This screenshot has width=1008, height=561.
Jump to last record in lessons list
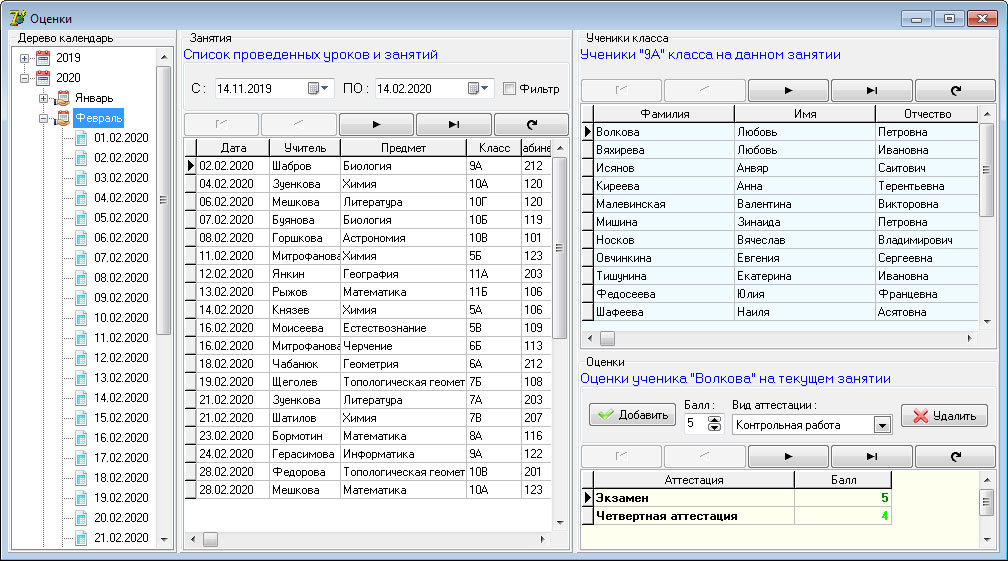pos(453,124)
